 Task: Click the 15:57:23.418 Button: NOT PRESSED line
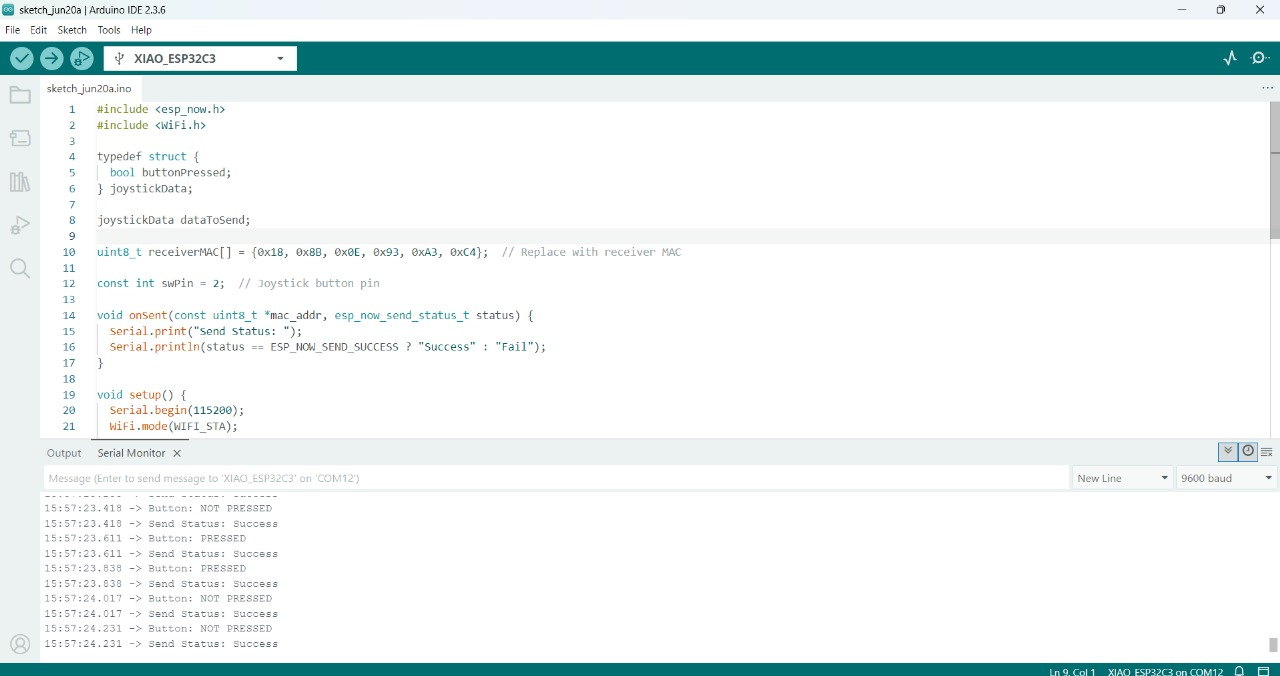(x=158, y=508)
